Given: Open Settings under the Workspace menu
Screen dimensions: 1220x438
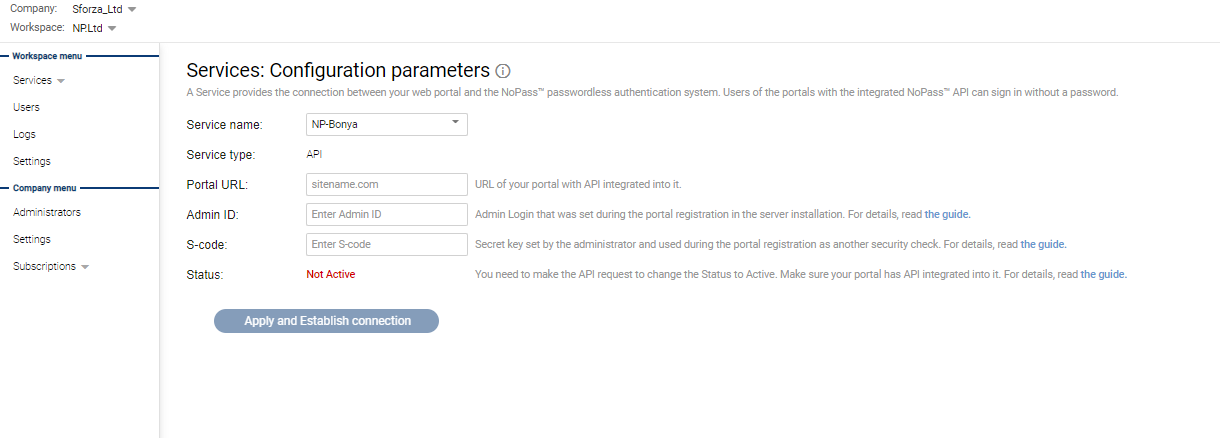Looking at the screenshot, I should (31, 161).
